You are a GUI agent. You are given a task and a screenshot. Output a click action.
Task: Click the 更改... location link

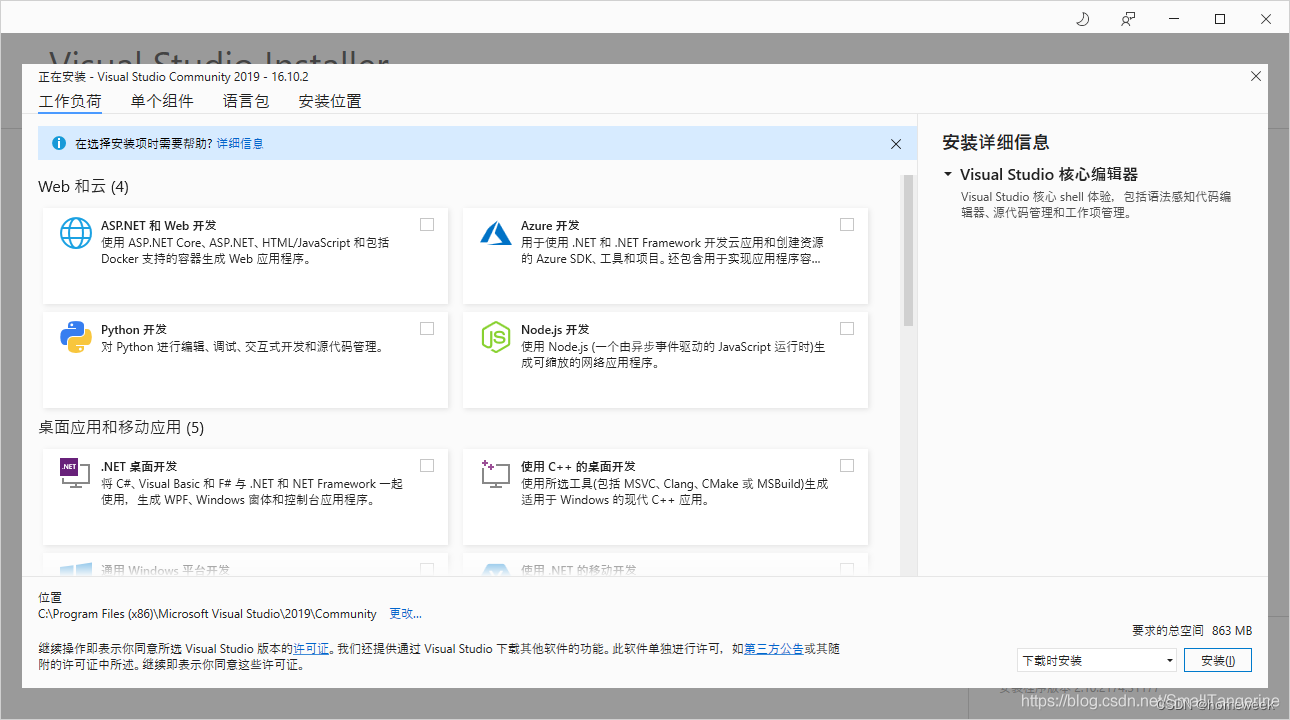(x=405, y=614)
